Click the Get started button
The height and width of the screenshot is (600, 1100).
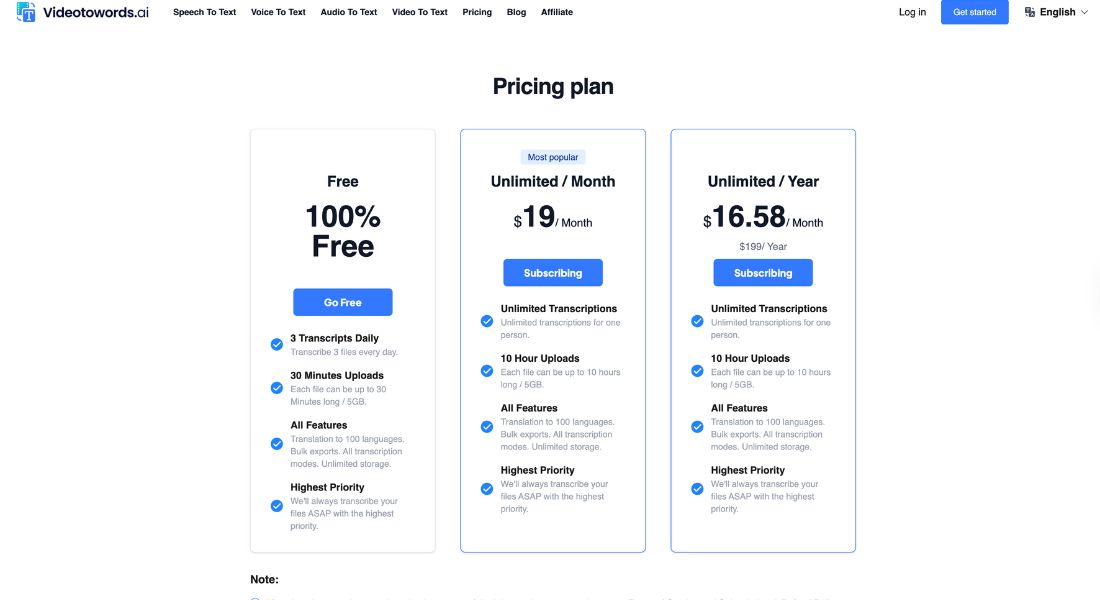click(x=974, y=12)
